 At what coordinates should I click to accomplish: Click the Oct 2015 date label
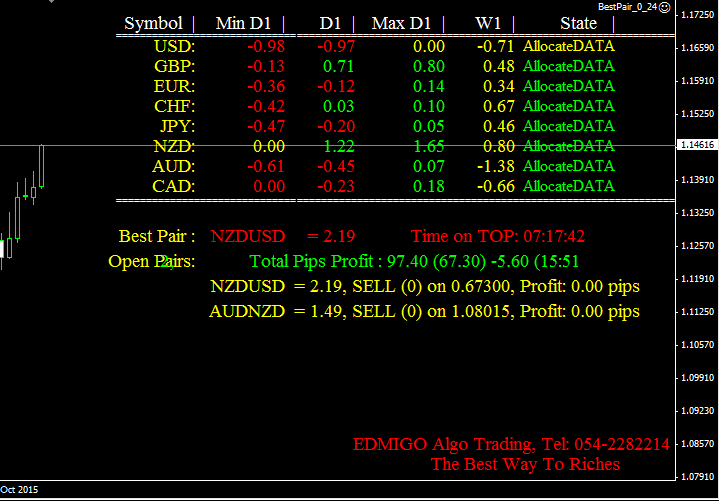[19, 490]
